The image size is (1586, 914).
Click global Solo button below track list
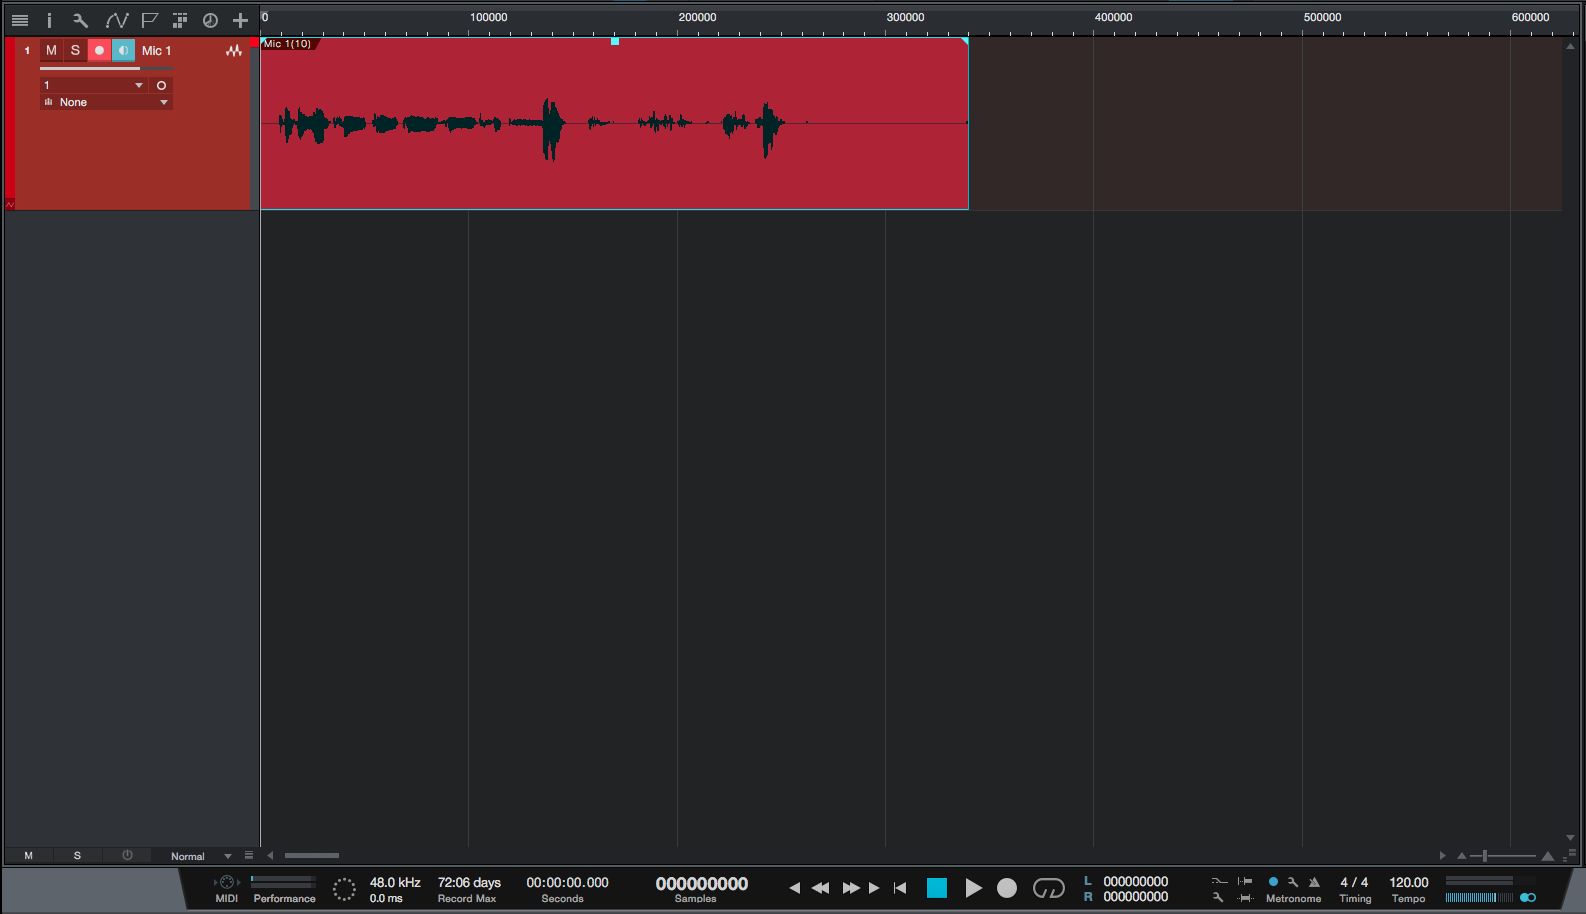pyautogui.click(x=77, y=856)
